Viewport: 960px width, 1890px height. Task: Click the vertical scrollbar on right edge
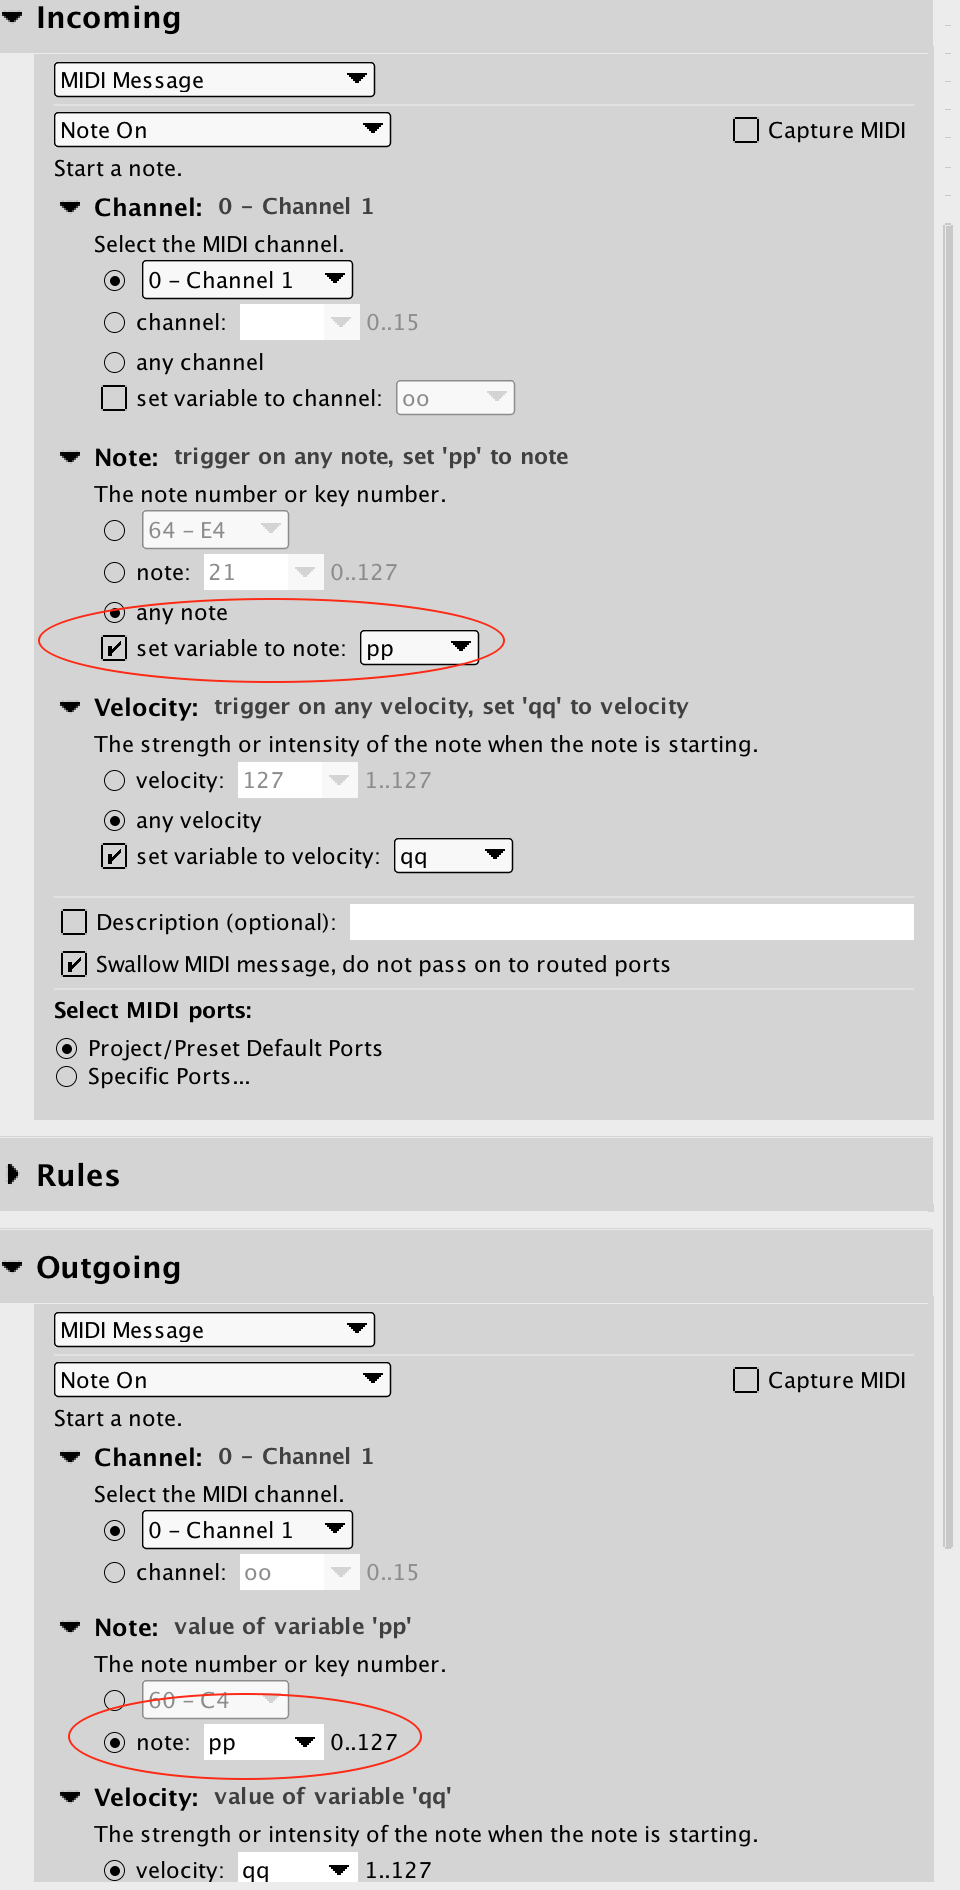(x=948, y=886)
